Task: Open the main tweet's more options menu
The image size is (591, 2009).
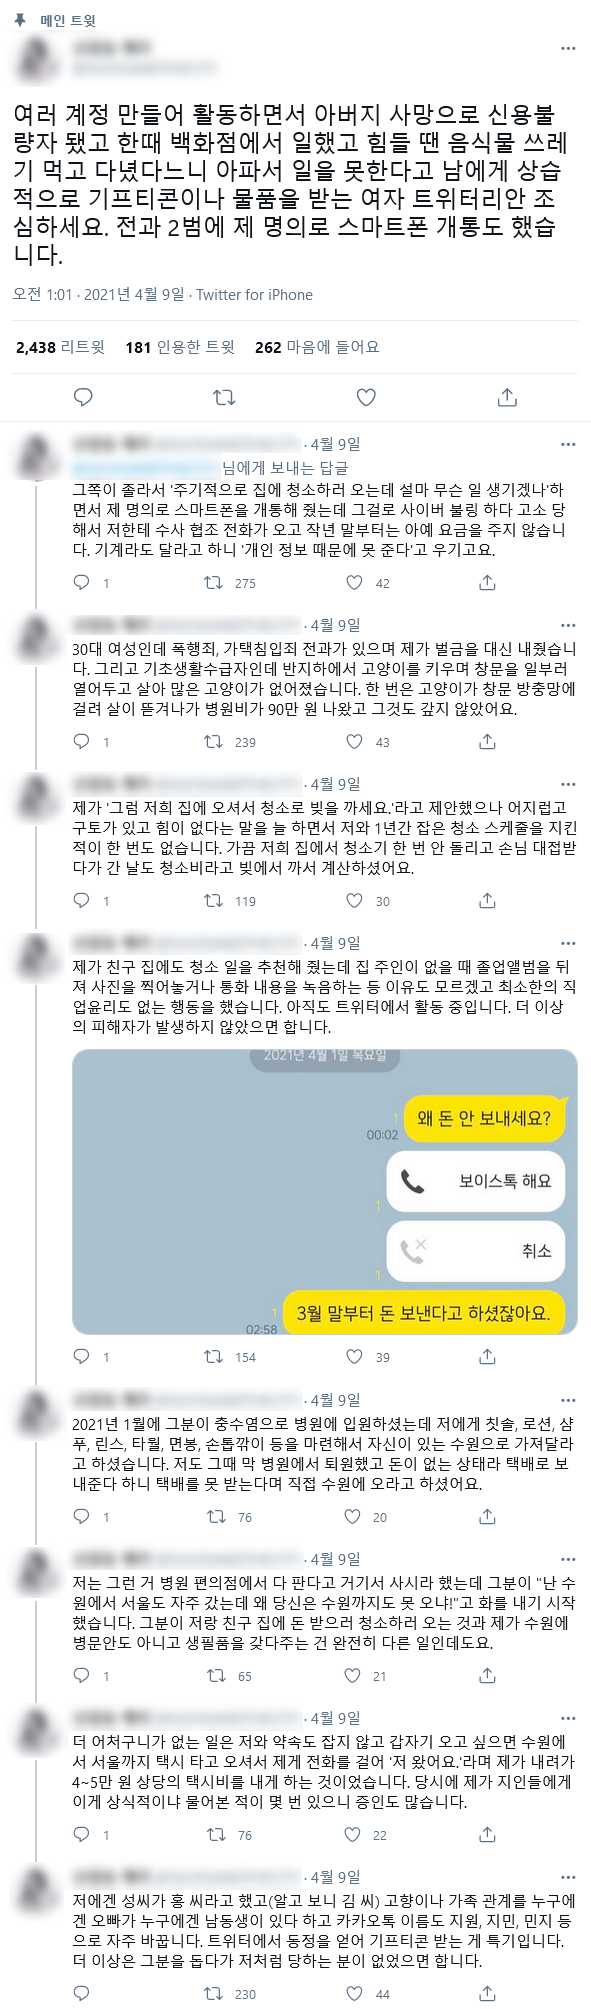Action: pyautogui.click(x=568, y=48)
